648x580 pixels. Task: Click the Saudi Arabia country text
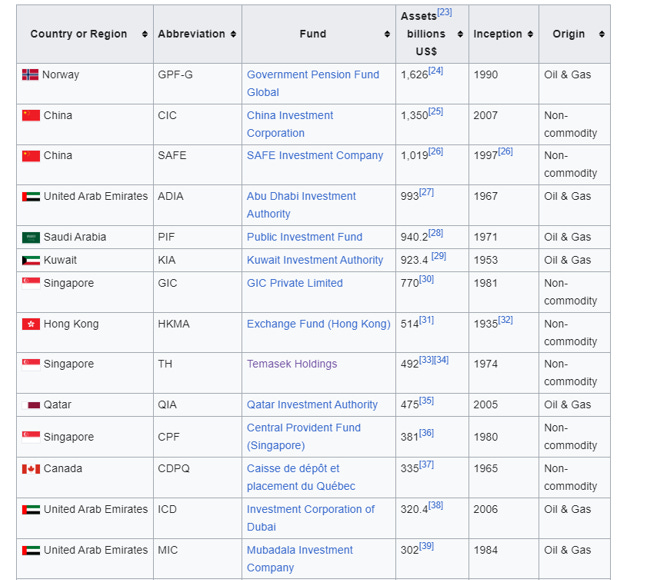75,237
